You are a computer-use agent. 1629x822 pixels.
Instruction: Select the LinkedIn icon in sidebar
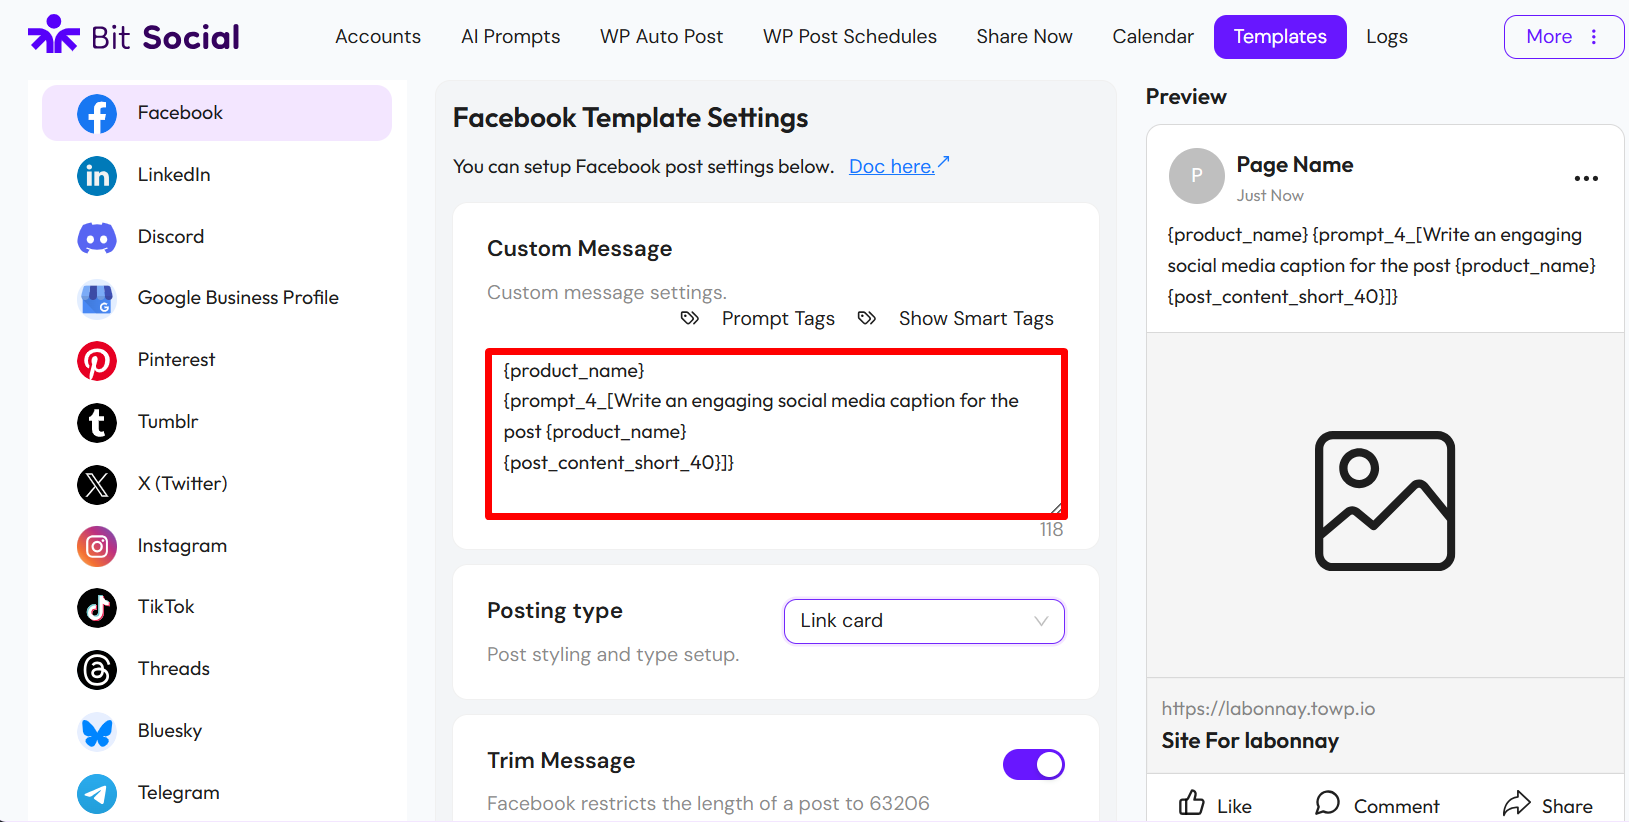click(x=97, y=175)
